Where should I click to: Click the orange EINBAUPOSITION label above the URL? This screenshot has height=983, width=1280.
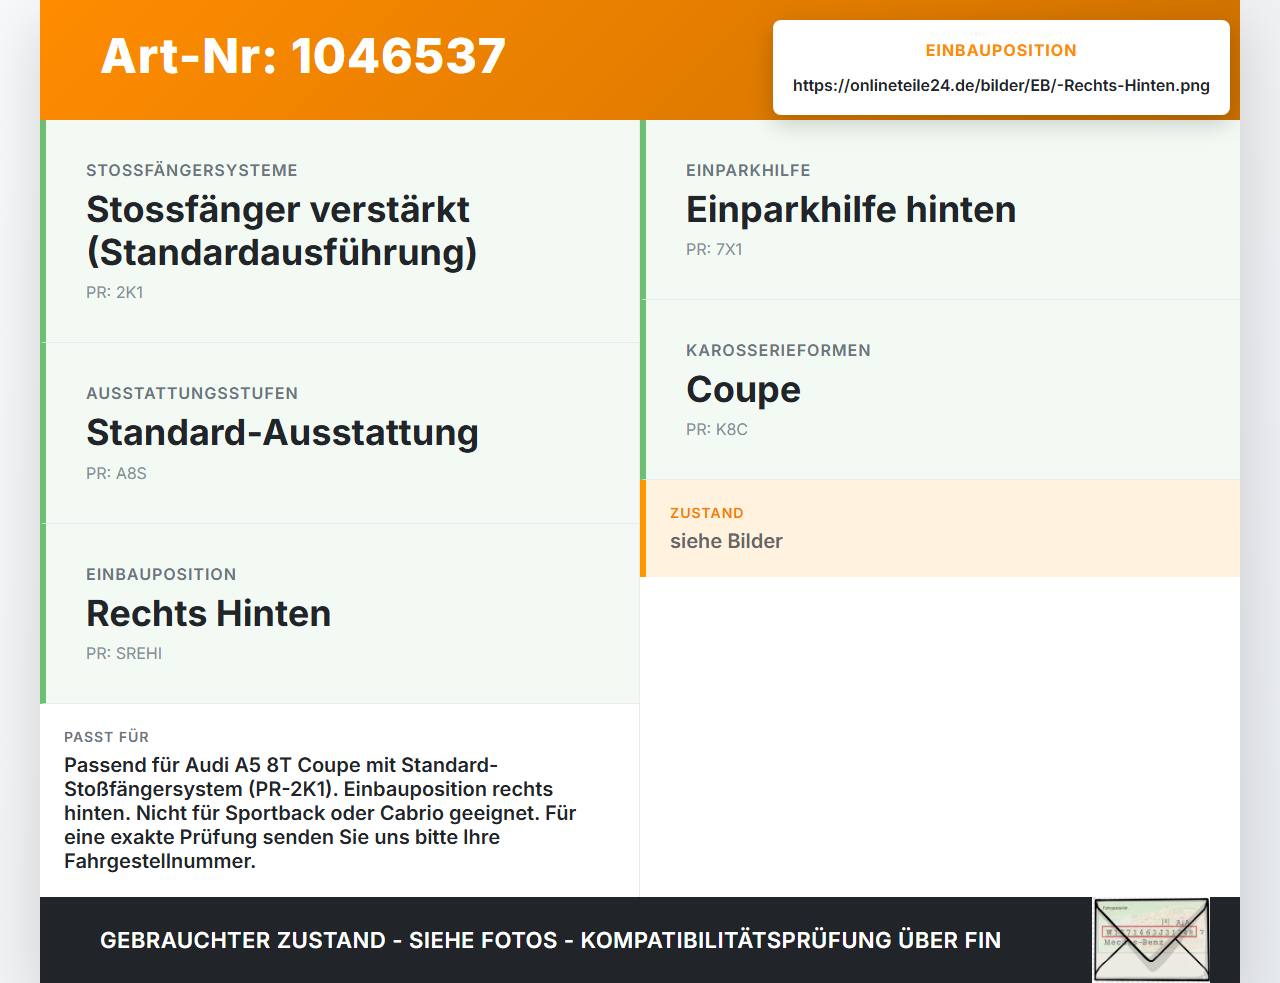(1001, 50)
